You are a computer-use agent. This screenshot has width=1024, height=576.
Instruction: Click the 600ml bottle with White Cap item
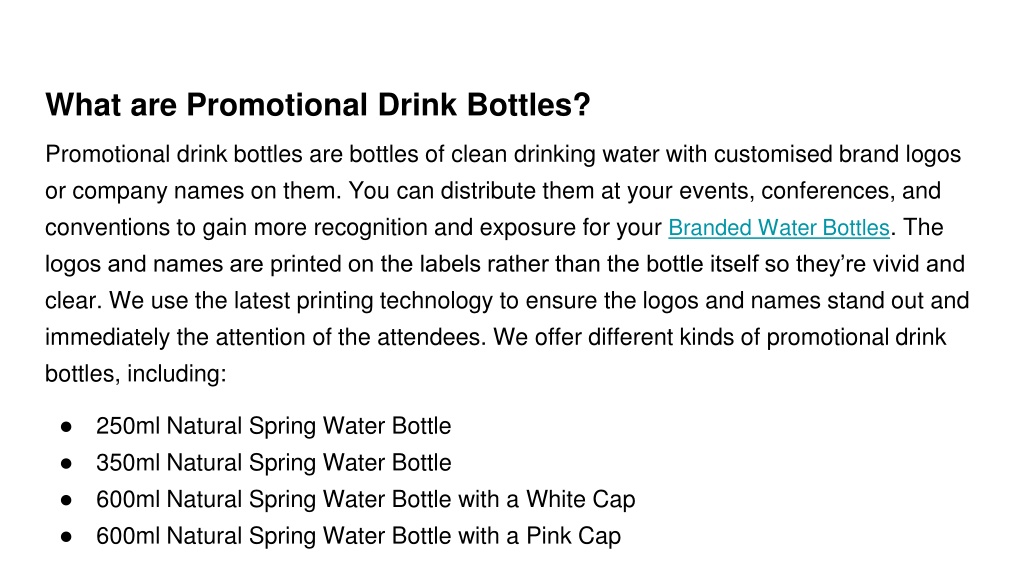(366, 500)
